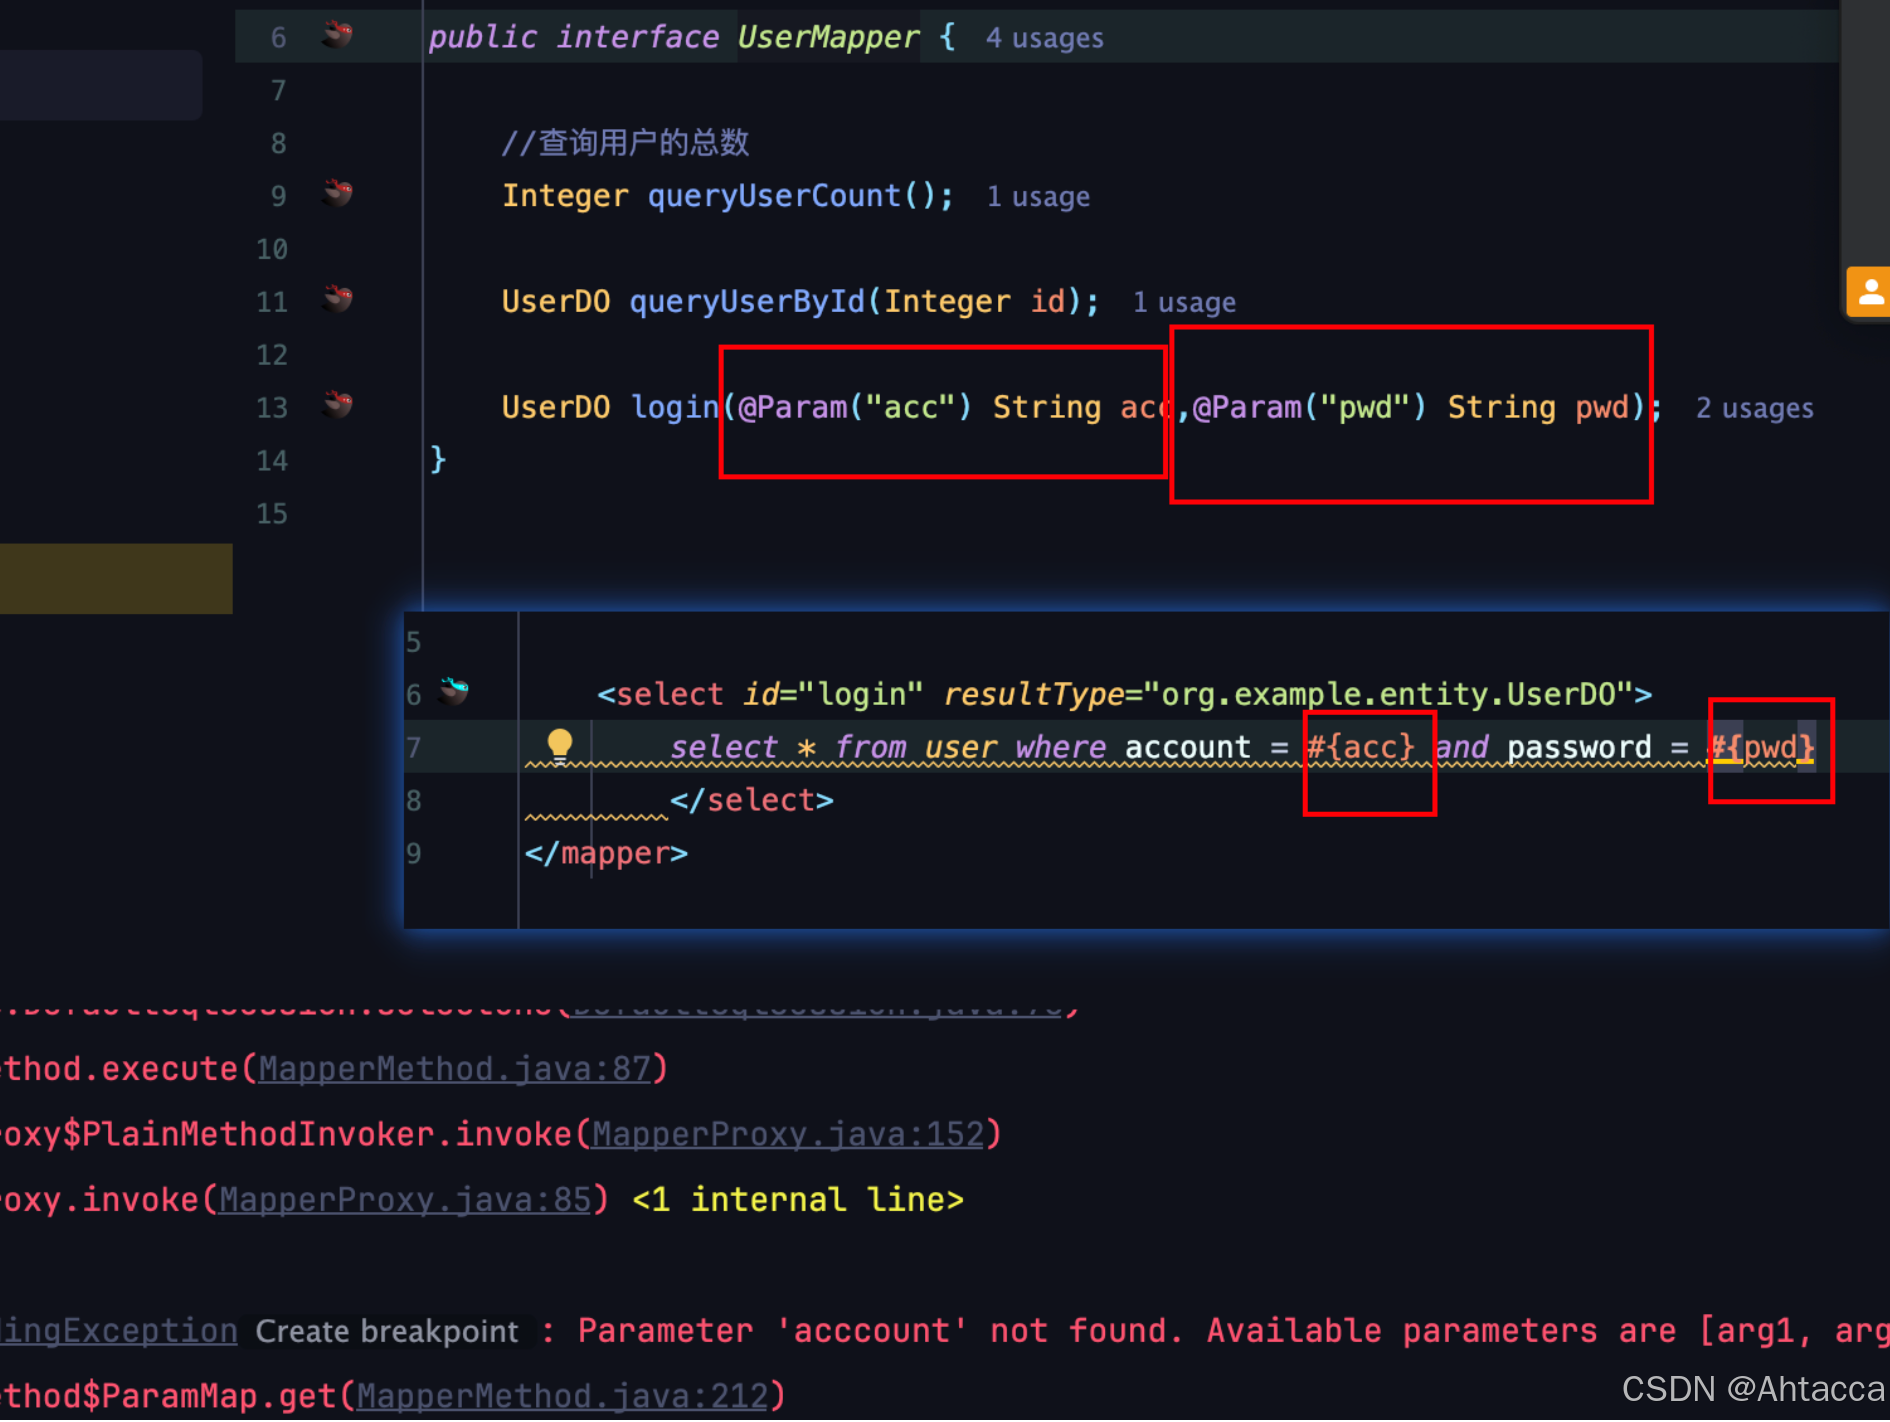1890x1422 pixels.
Task: Open the '1 usage' hint after queryUserById
Action: point(1184,303)
